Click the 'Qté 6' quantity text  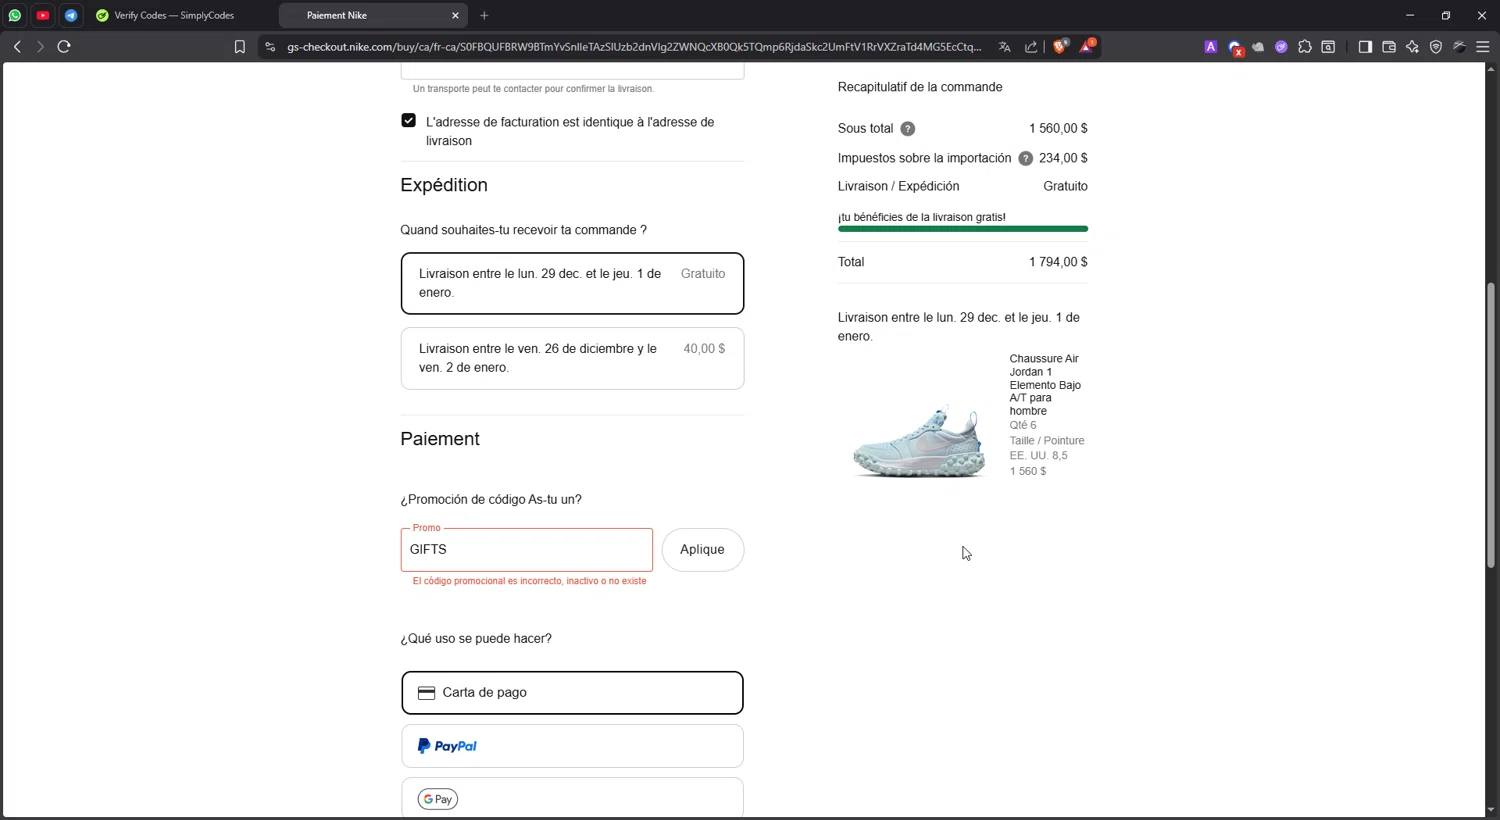(x=1023, y=425)
